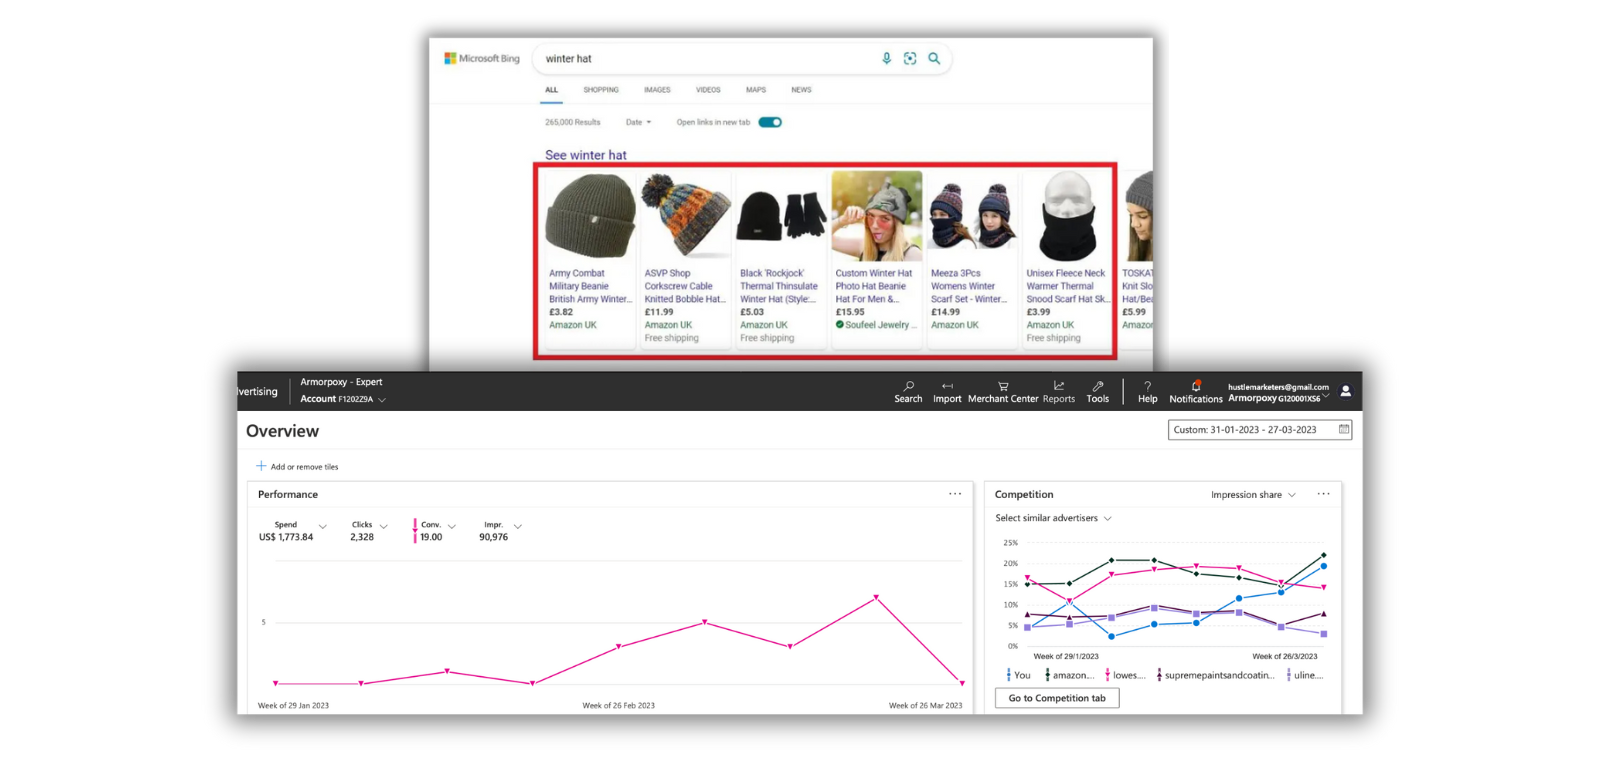This screenshot has height=768, width=1600.
Task: Expand the Conv. metric dropdown
Action: pos(452,526)
